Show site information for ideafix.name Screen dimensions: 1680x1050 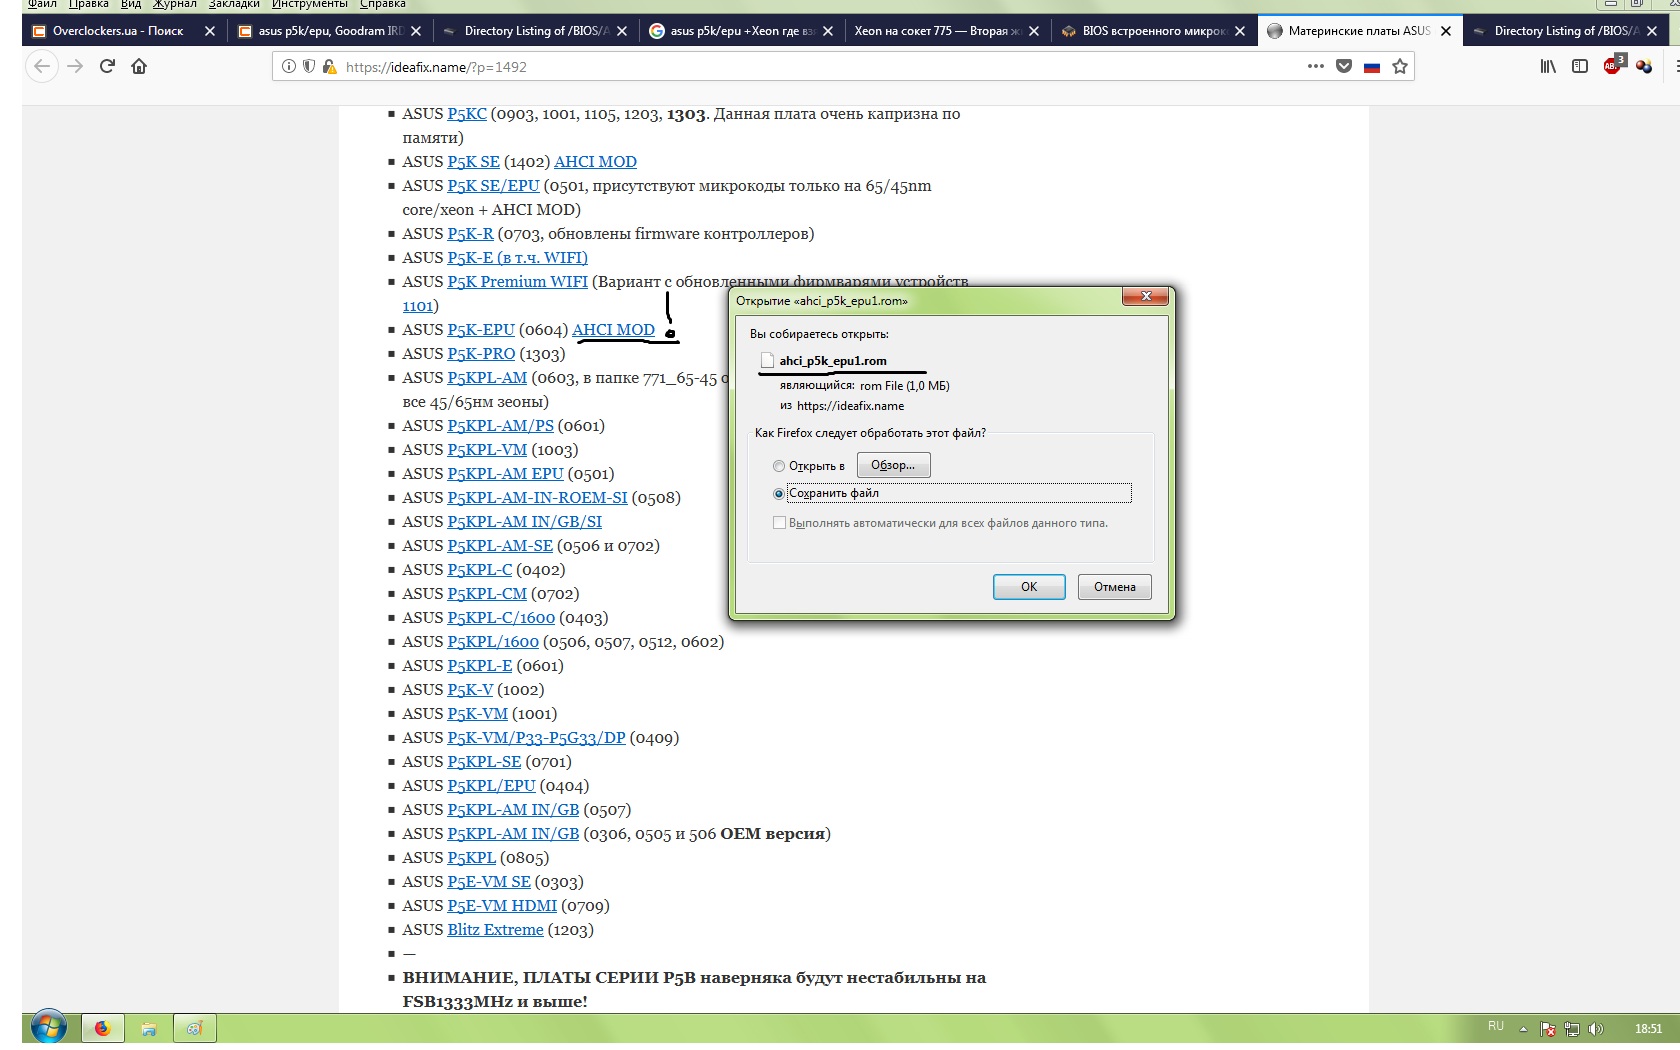click(289, 67)
